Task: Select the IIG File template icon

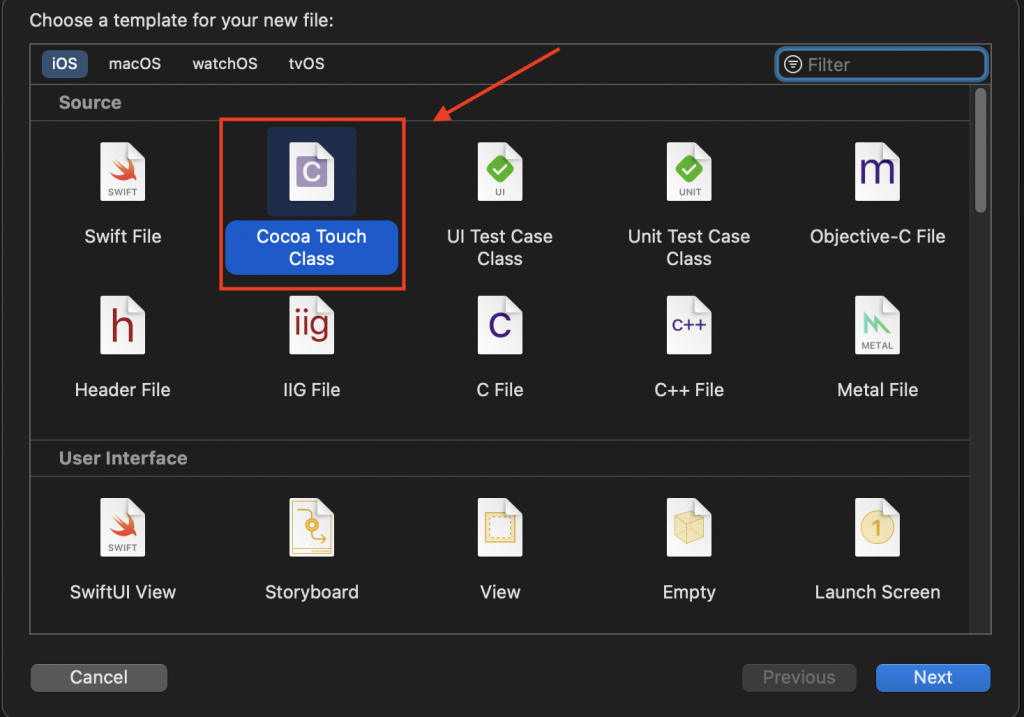Action: coord(312,325)
